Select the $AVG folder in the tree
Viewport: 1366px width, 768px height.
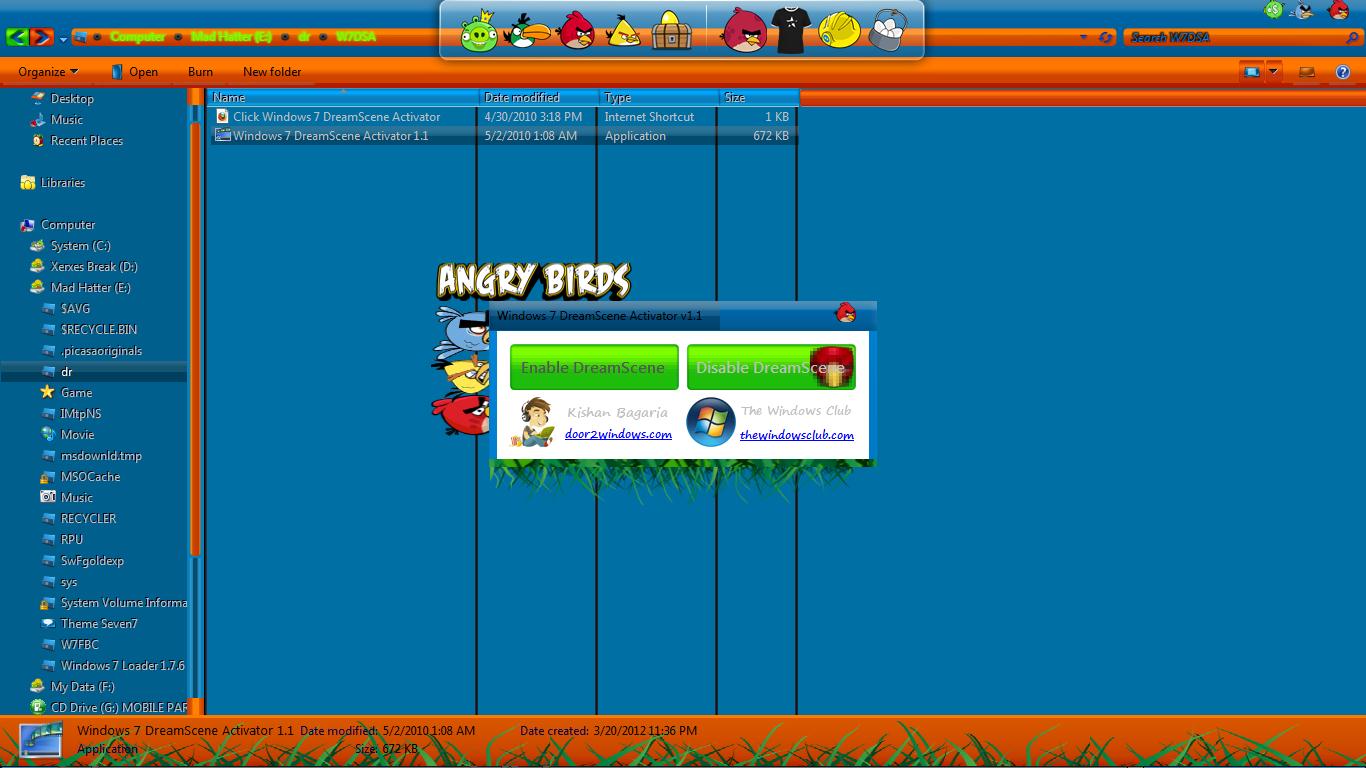coord(75,309)
